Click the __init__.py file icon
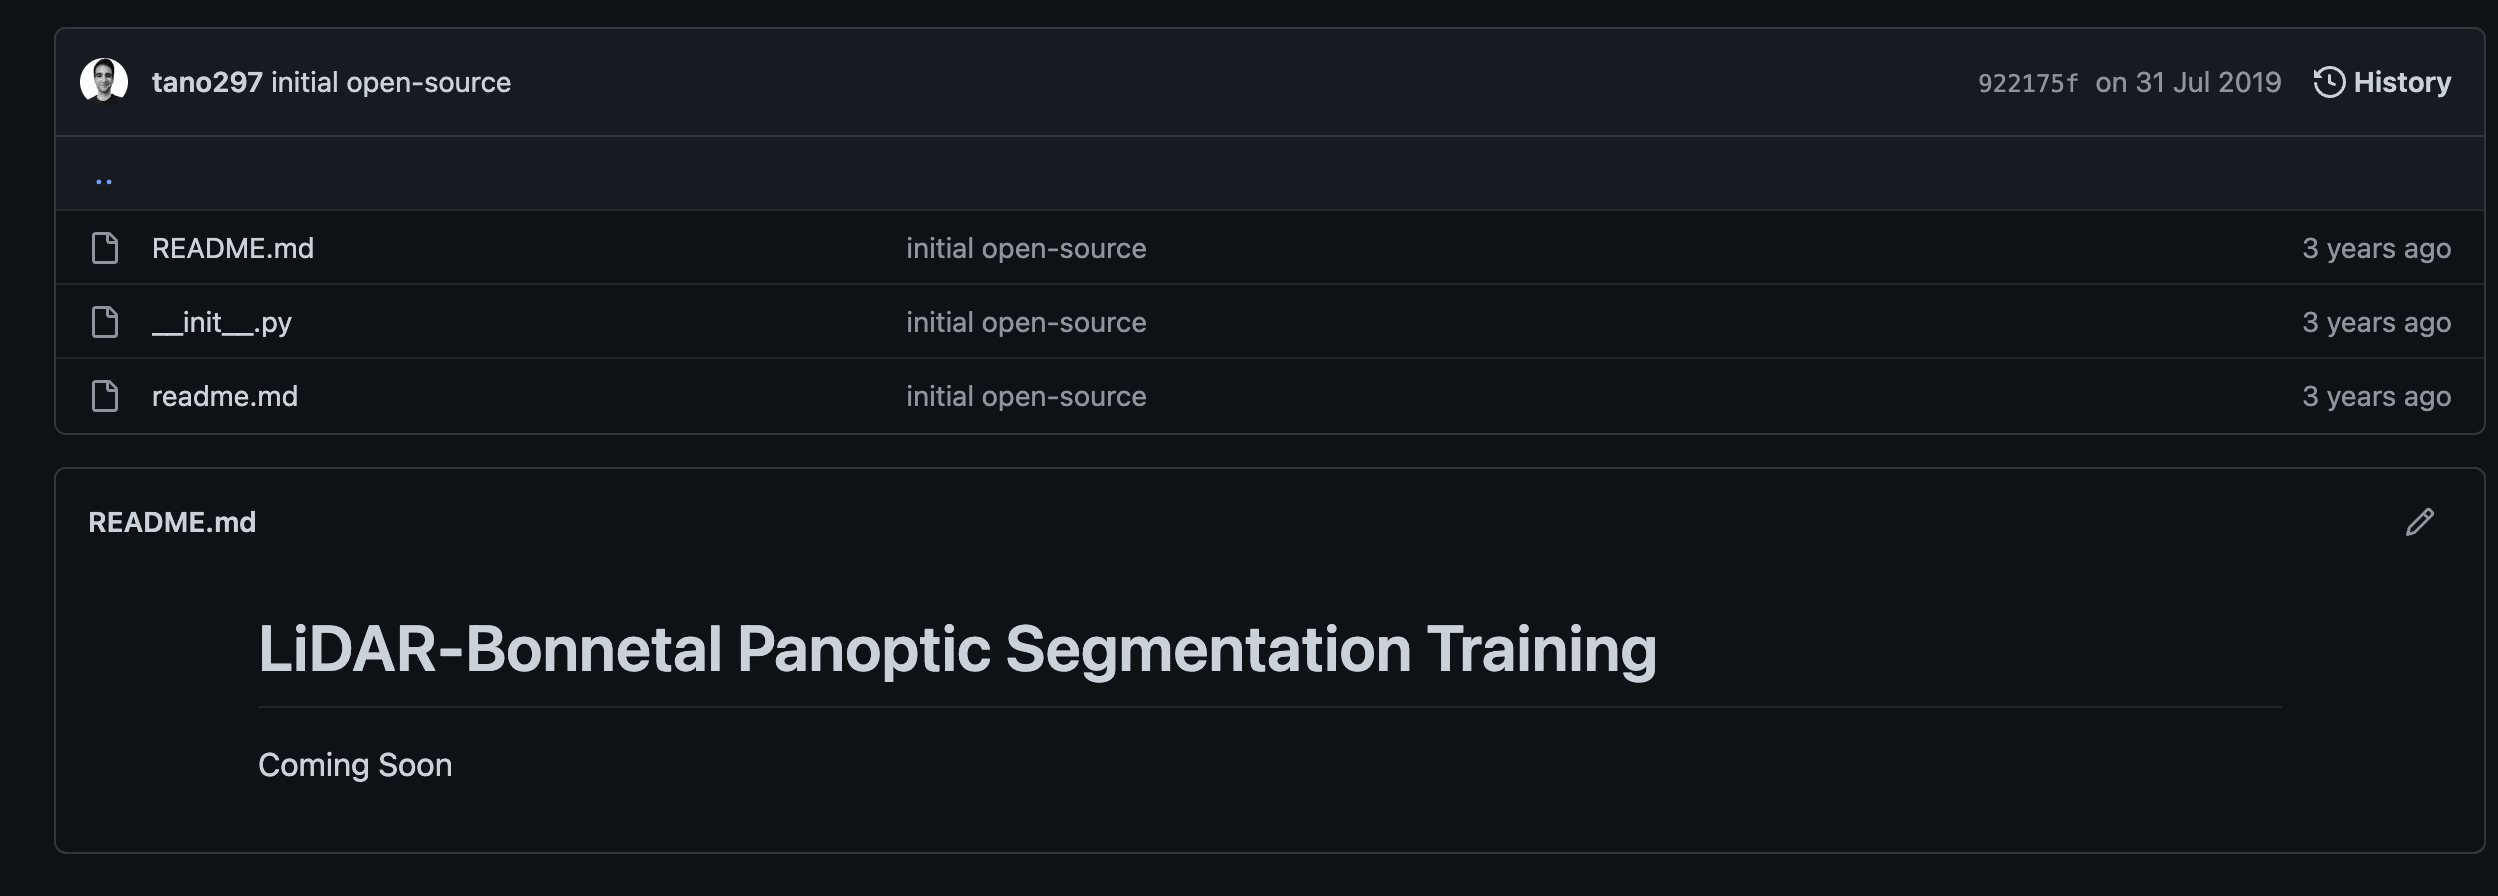The image size is (2498, 896). (105, 322)
